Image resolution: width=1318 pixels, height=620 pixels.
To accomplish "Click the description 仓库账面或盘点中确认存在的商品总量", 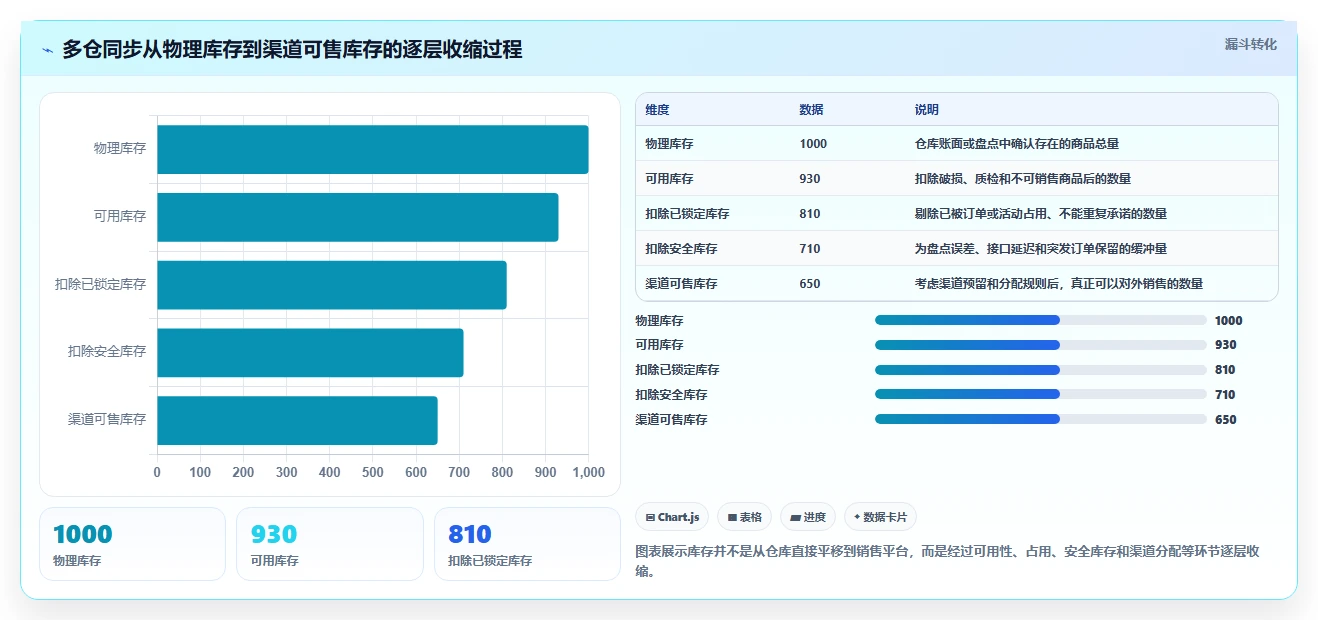I will 1016,144.
